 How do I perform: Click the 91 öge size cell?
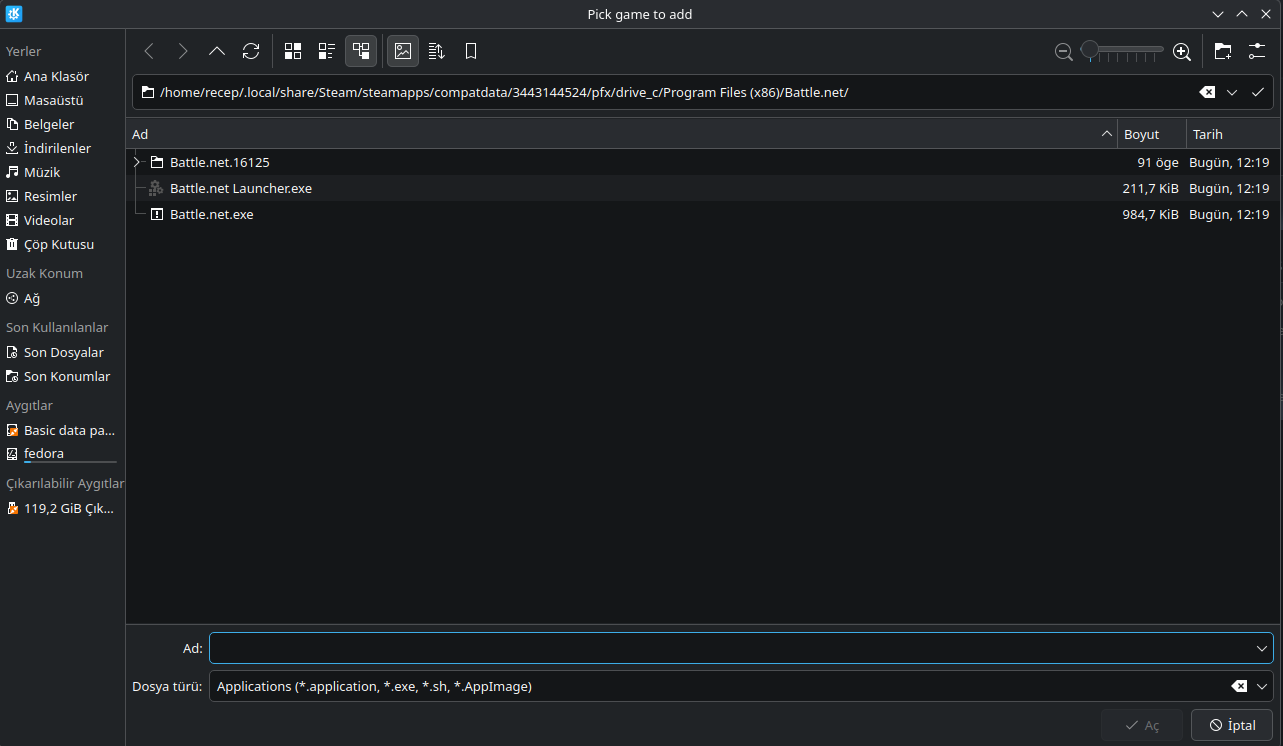pos(1157,162)
